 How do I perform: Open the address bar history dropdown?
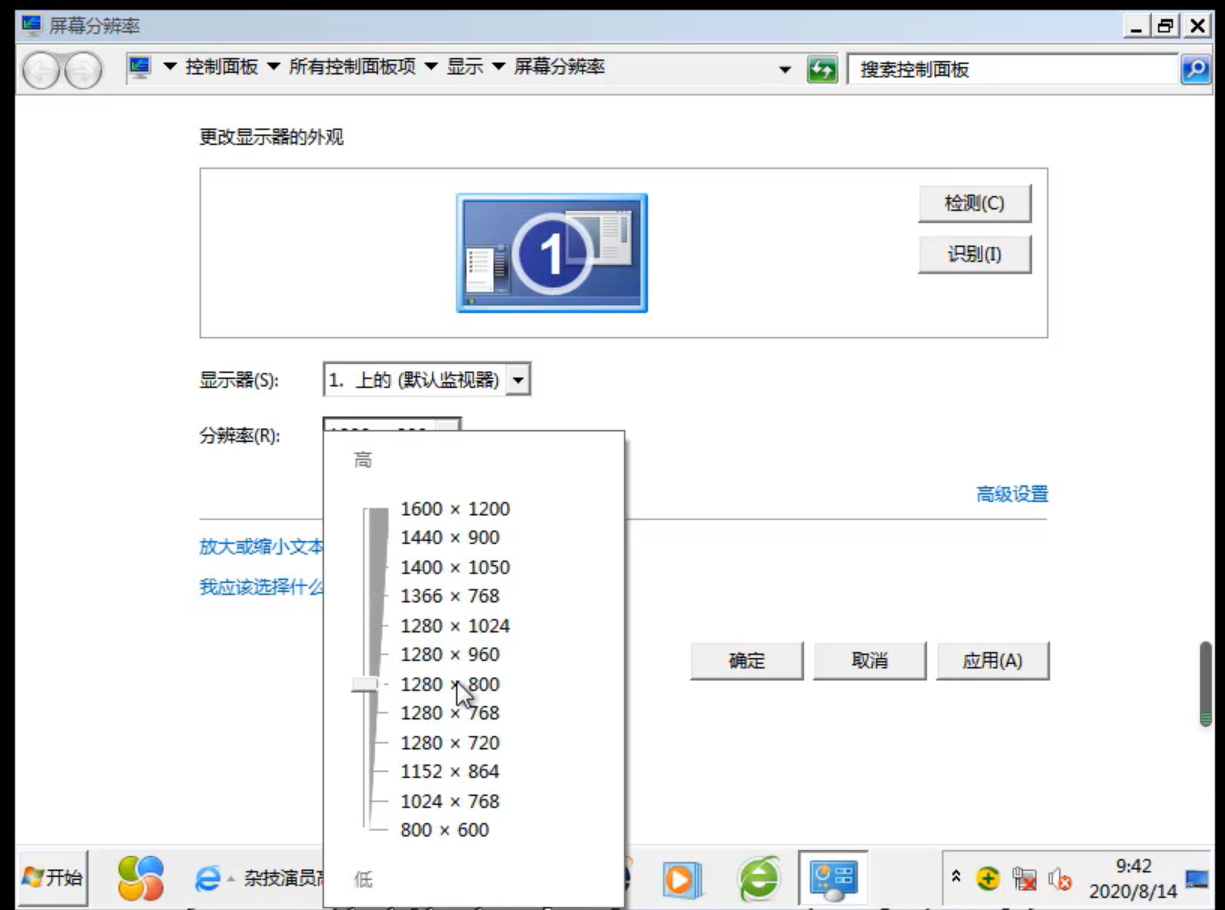click(x=784, y=68)
